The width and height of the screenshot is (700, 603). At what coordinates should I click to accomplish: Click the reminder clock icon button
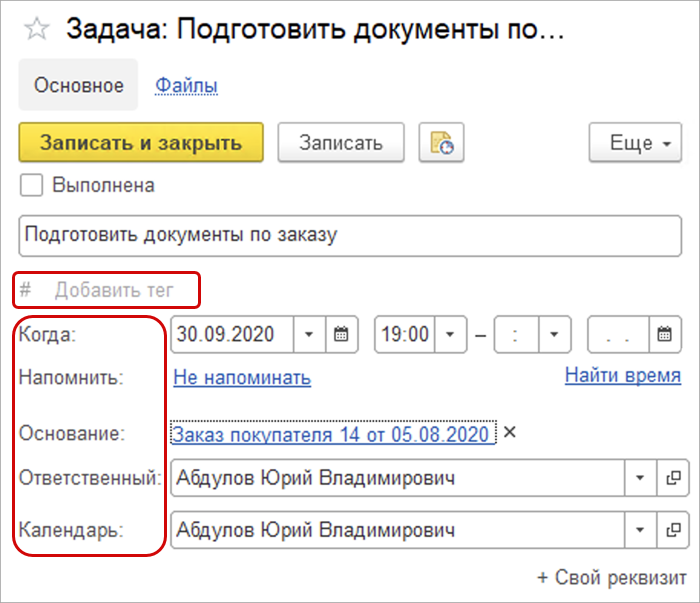click(441, 142)
